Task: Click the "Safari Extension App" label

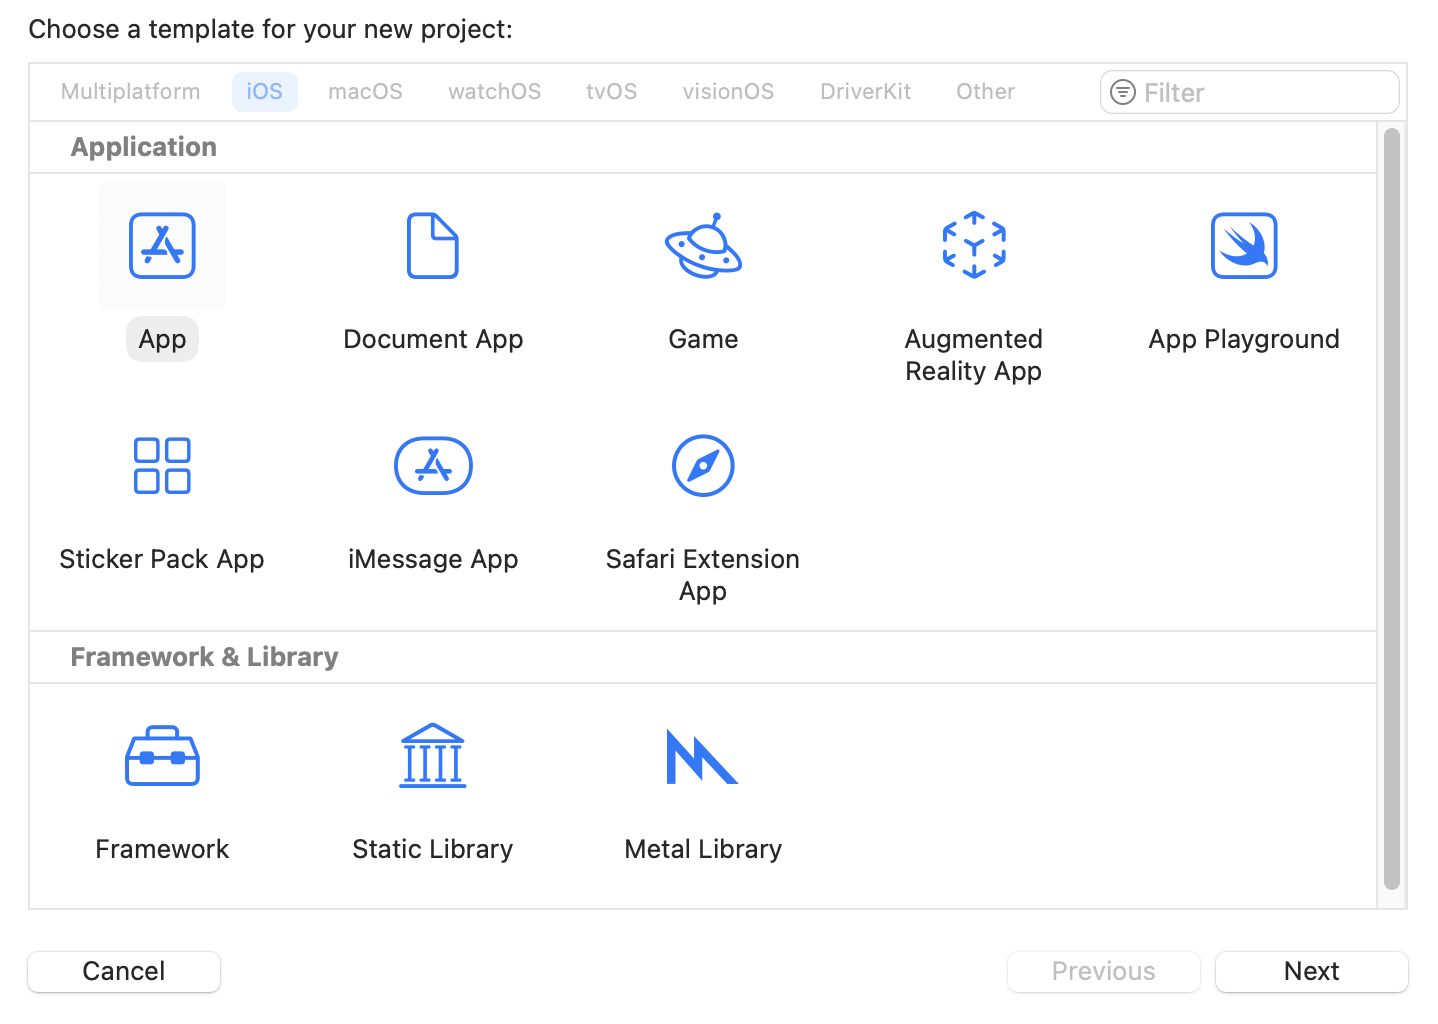Action: click(x=703, y=575)
